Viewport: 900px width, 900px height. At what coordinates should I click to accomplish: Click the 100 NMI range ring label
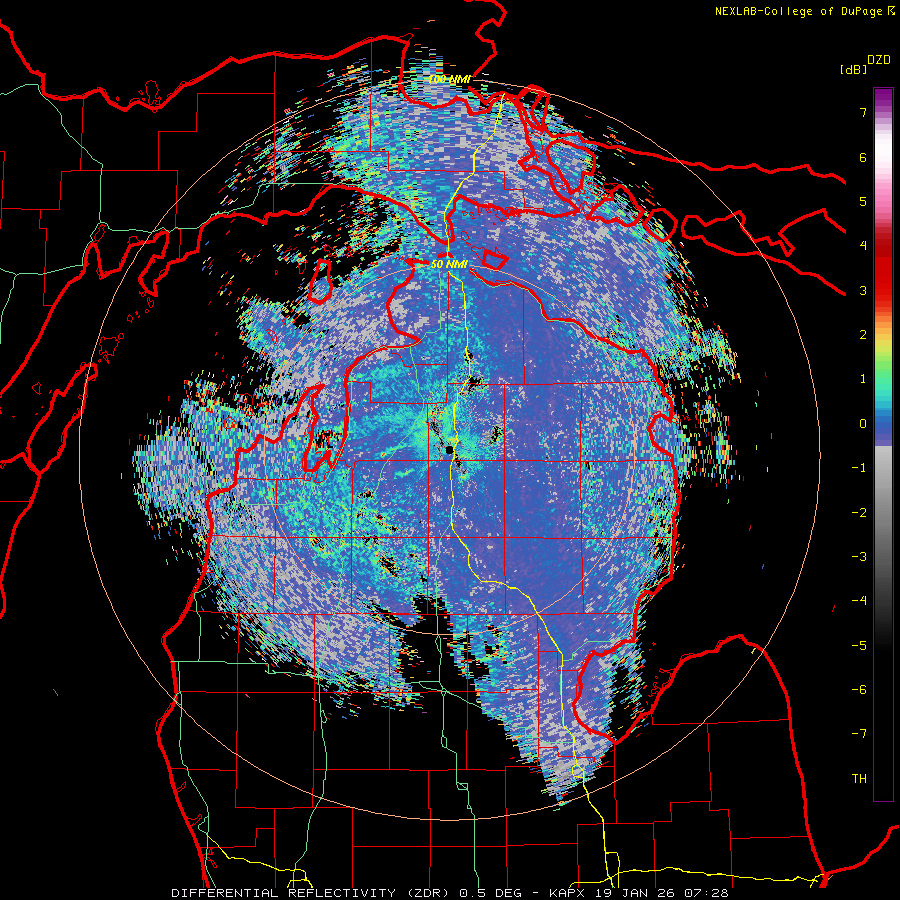[x=449, y=79]
